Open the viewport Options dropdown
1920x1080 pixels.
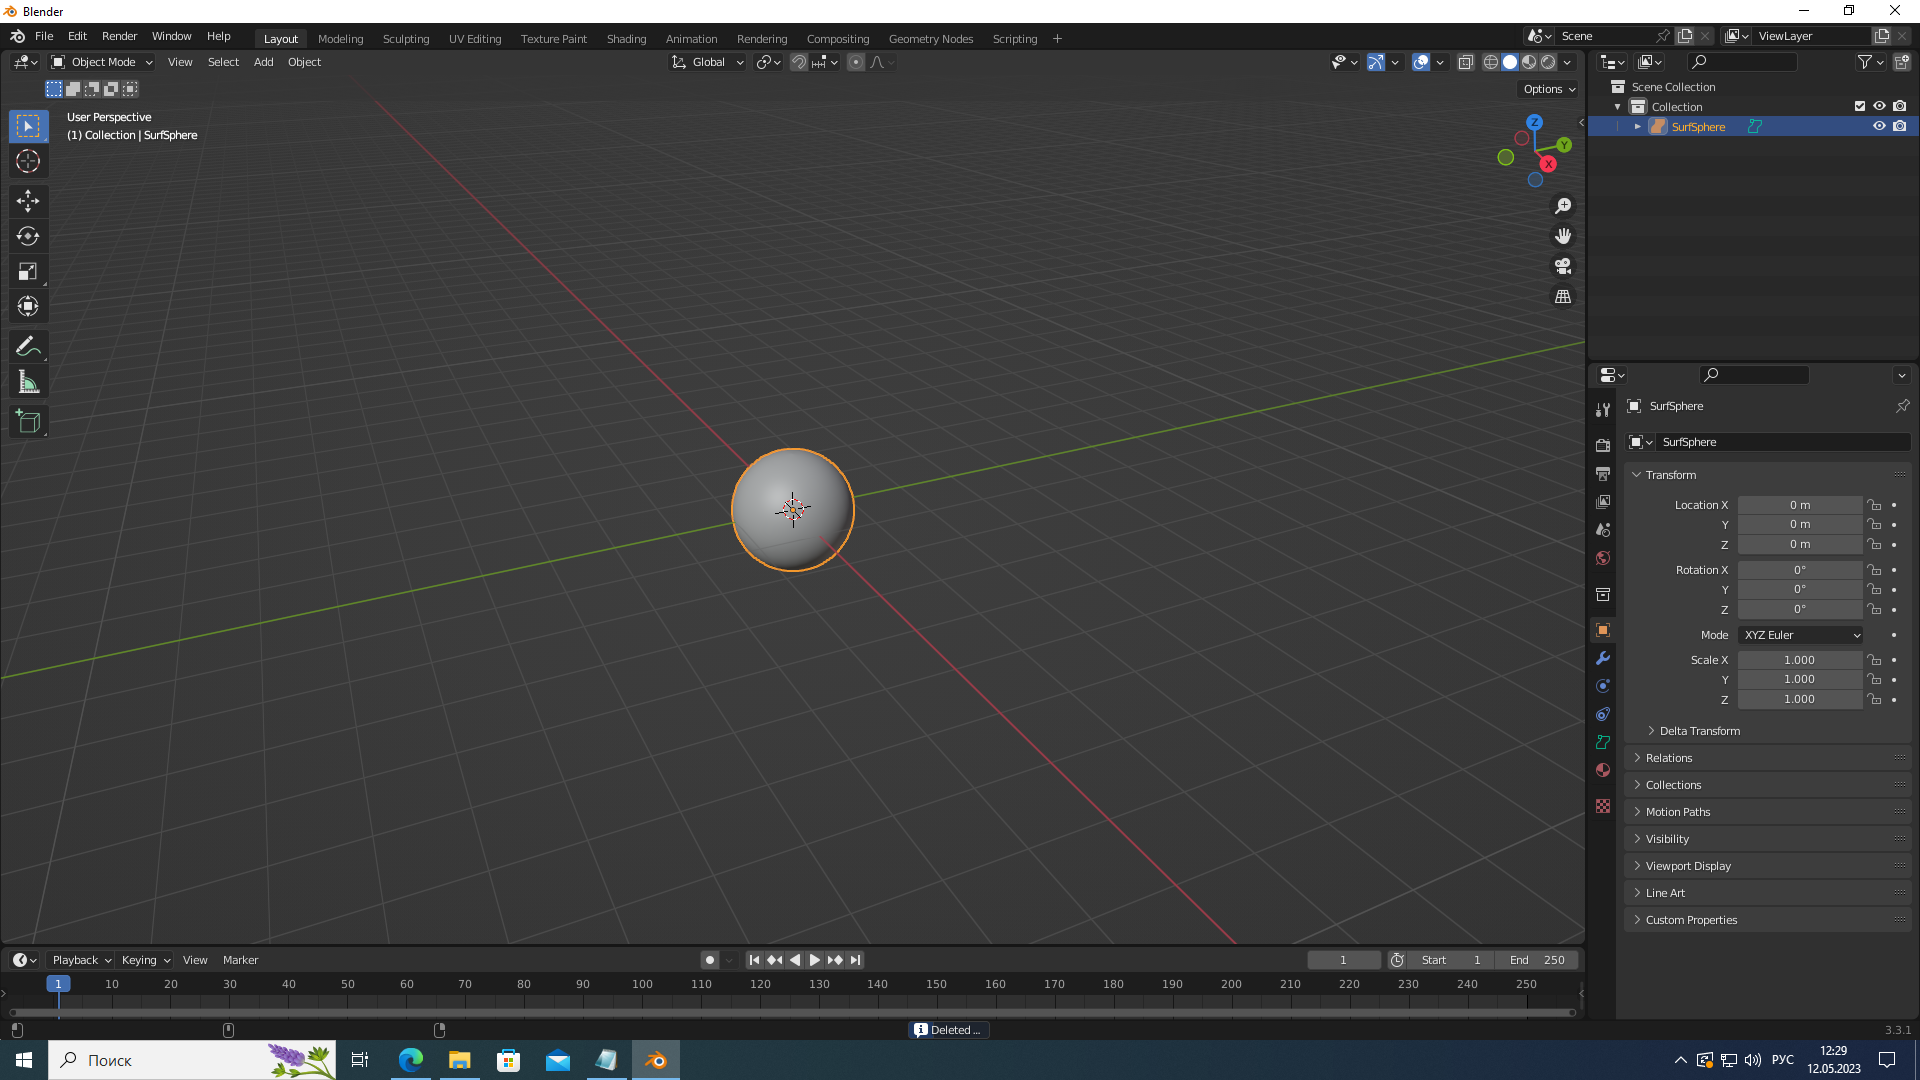tap(1549, 89)
